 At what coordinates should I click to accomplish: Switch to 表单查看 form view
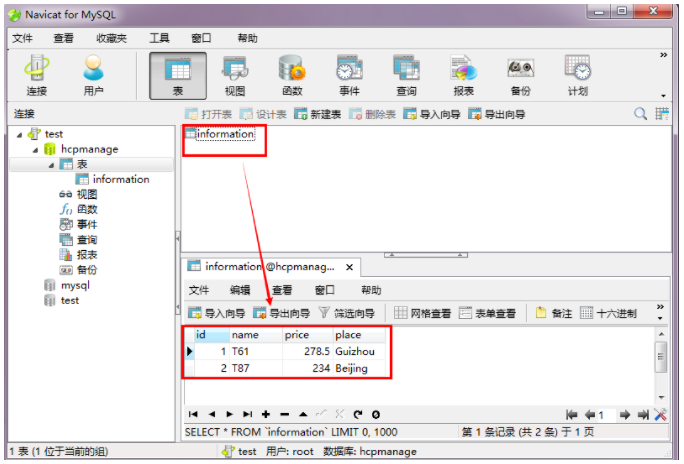tap(487, 313)
